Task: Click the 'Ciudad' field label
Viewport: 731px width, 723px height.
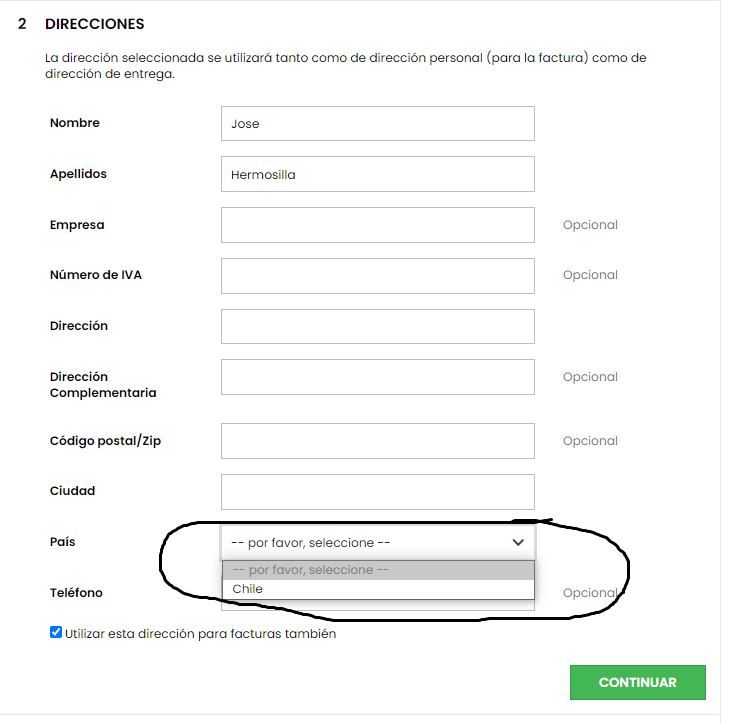Action: (x=72, y=491)
